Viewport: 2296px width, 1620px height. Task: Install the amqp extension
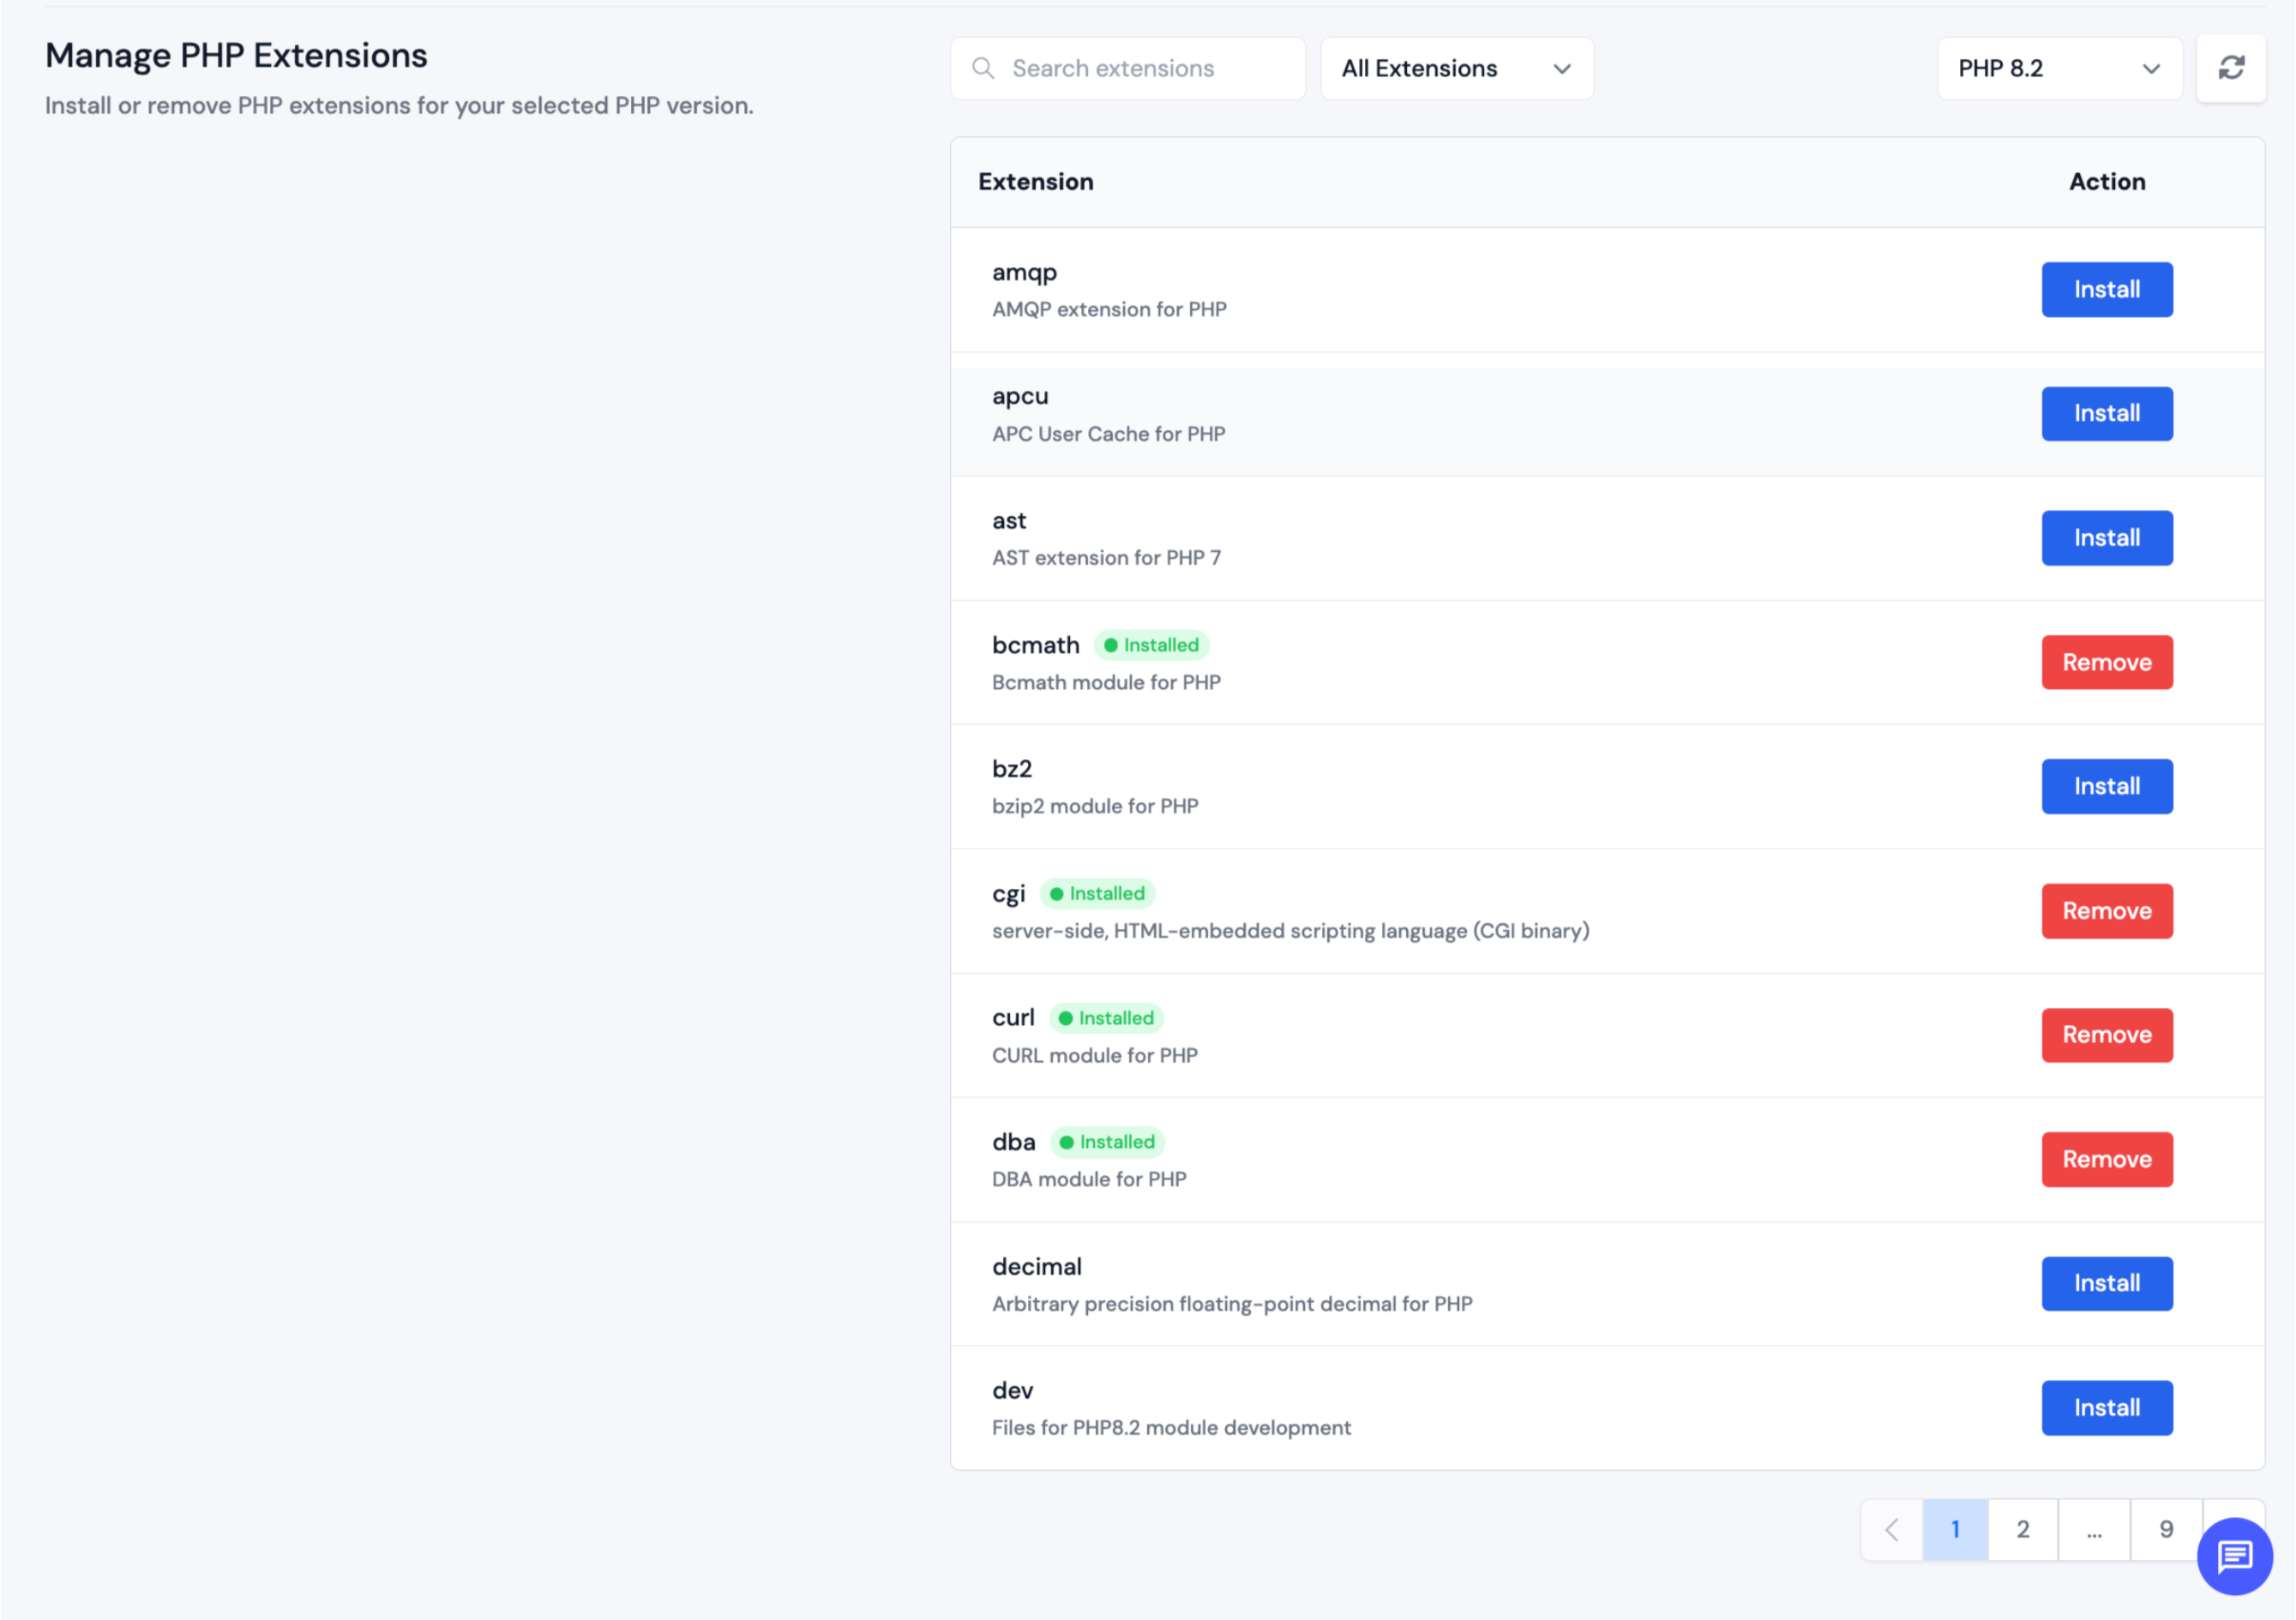pos(2107,289)
